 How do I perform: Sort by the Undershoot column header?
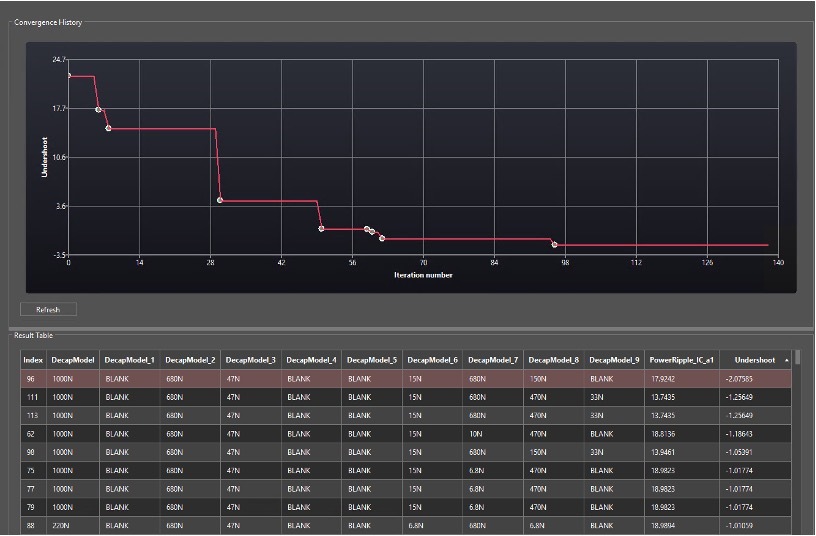point(756,360)
